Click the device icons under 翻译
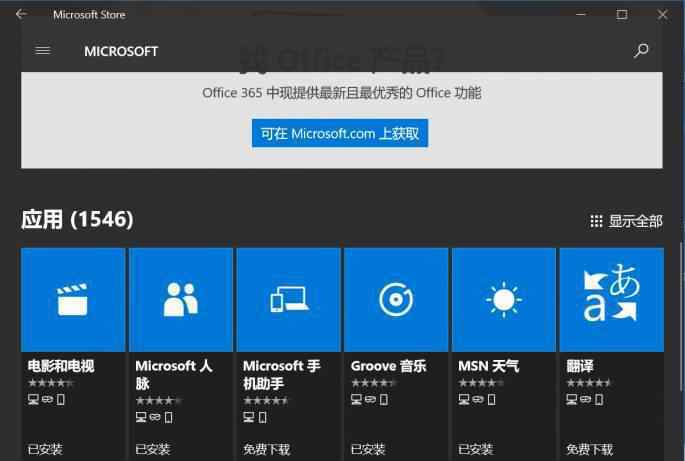Screen dimensions: 685x461 tap(585, 399)
